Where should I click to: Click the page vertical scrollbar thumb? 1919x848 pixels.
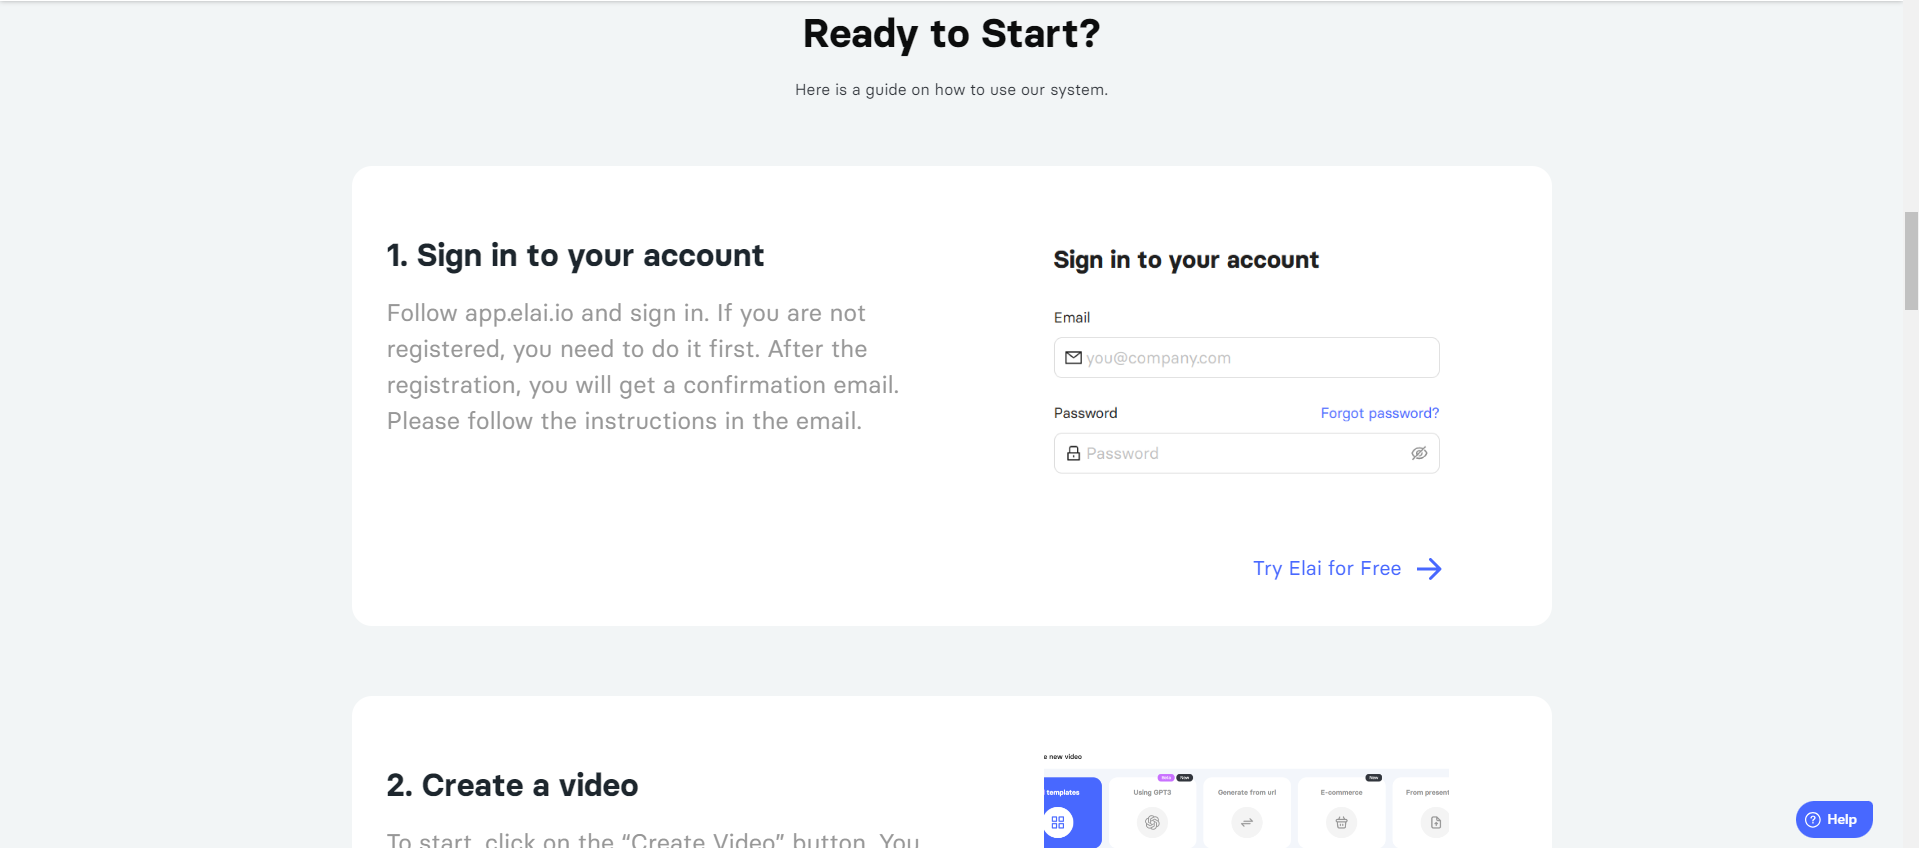1911,261
